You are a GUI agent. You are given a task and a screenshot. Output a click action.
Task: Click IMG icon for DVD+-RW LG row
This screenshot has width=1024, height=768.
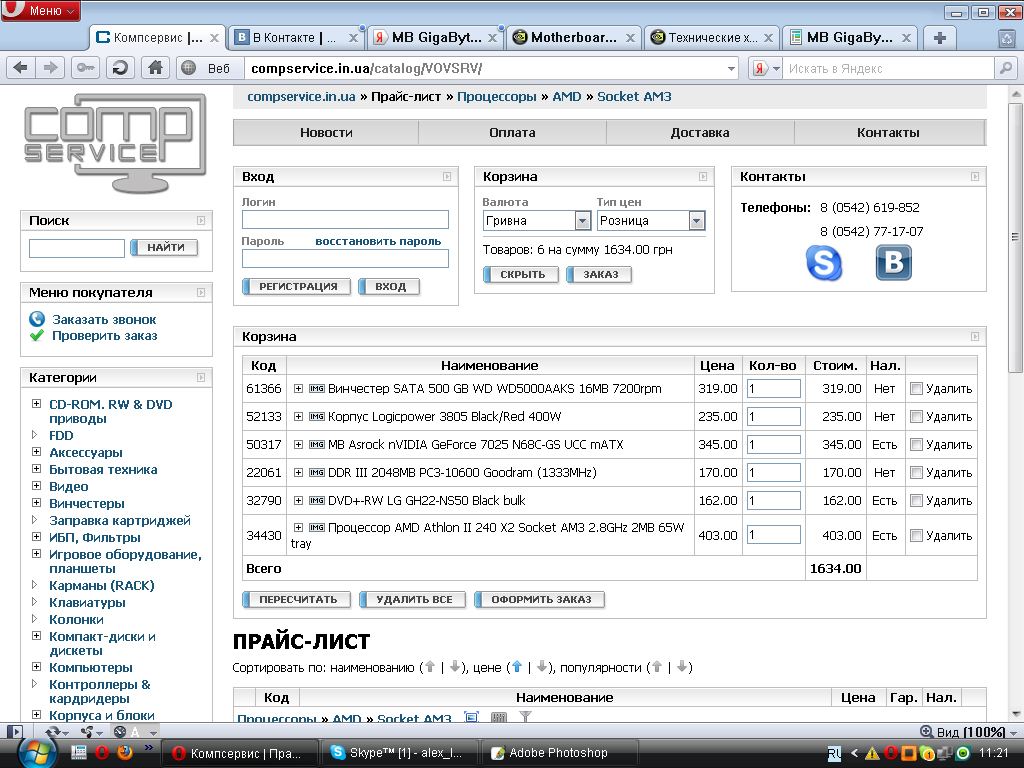[x=317, y=501]
